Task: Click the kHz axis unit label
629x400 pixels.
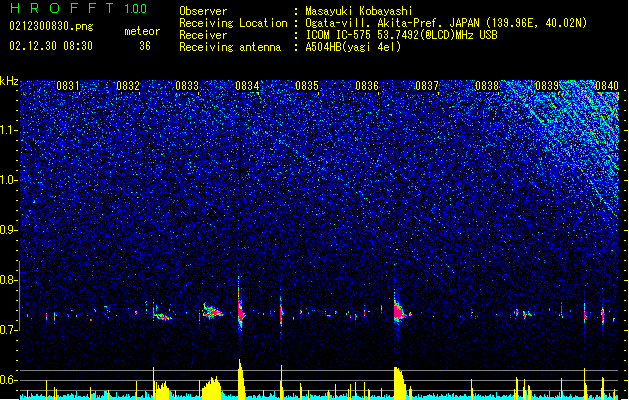Action: point(9,81)
